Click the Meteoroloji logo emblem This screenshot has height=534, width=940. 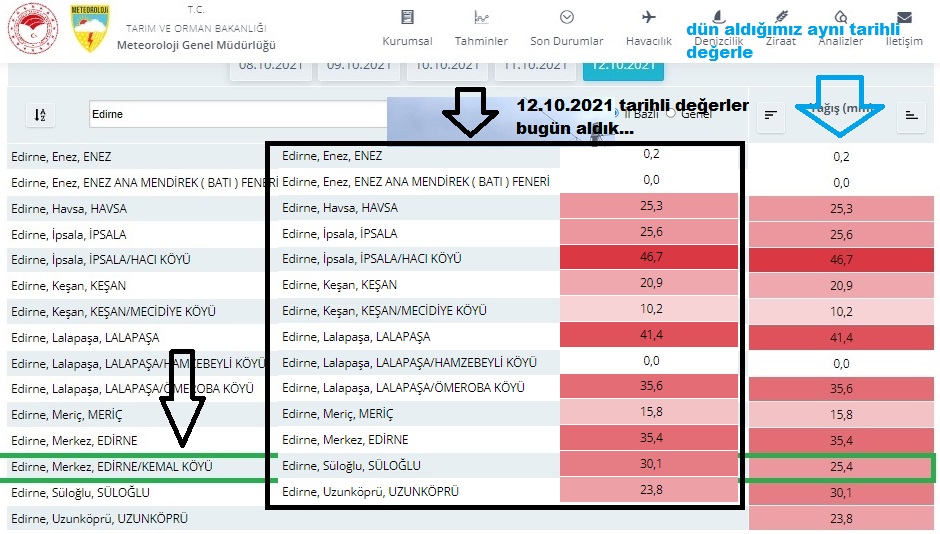[91, 29]
